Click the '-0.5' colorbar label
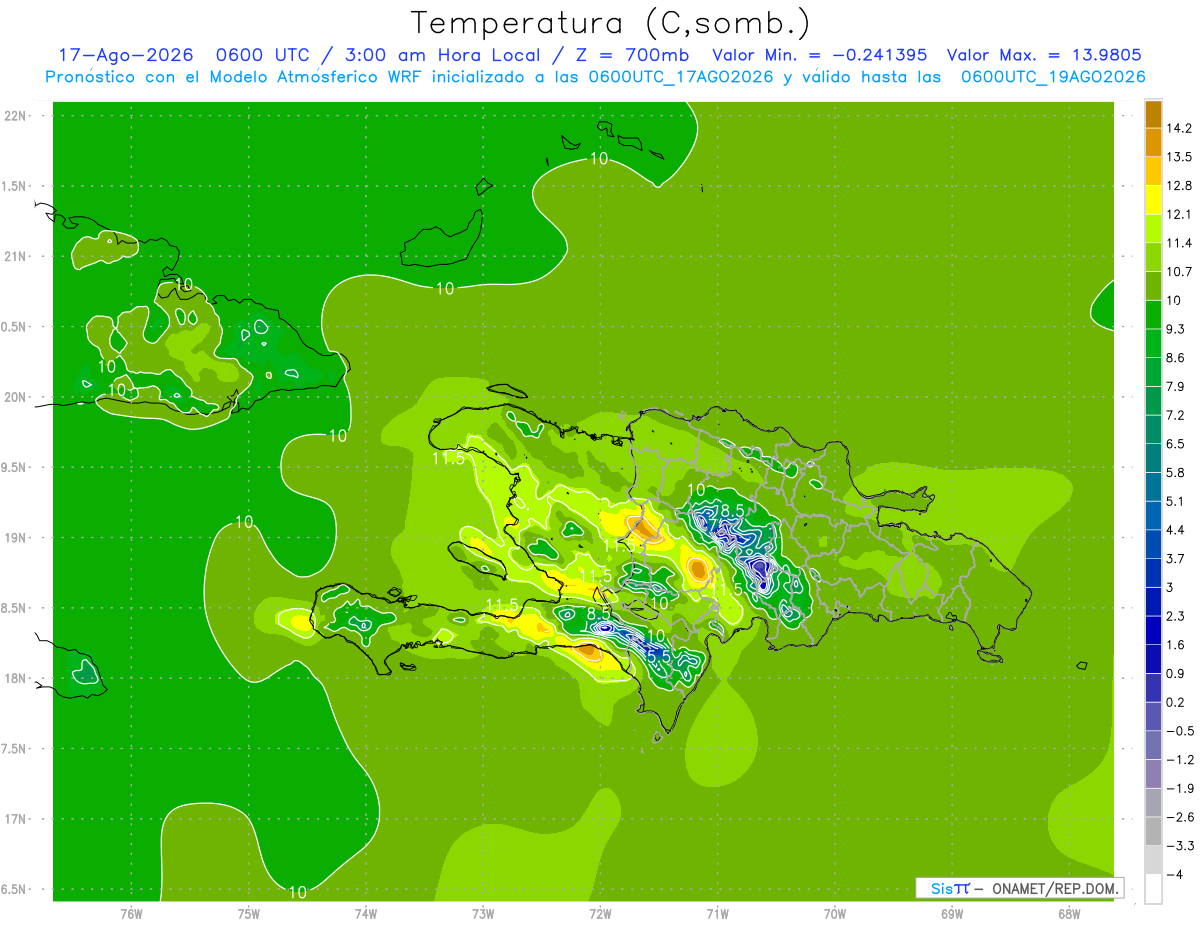The width and height of the screenshot is (1200, 927). tap(1180, 731)
